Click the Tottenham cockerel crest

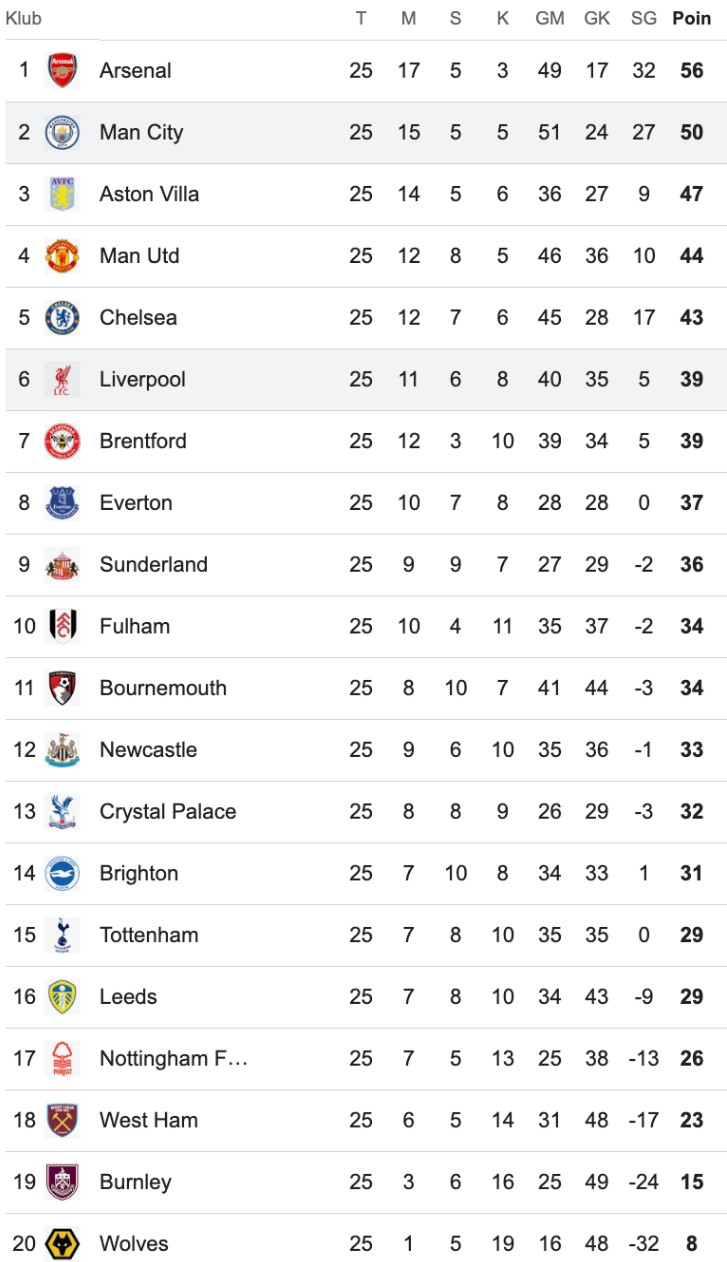coord(62,935)
